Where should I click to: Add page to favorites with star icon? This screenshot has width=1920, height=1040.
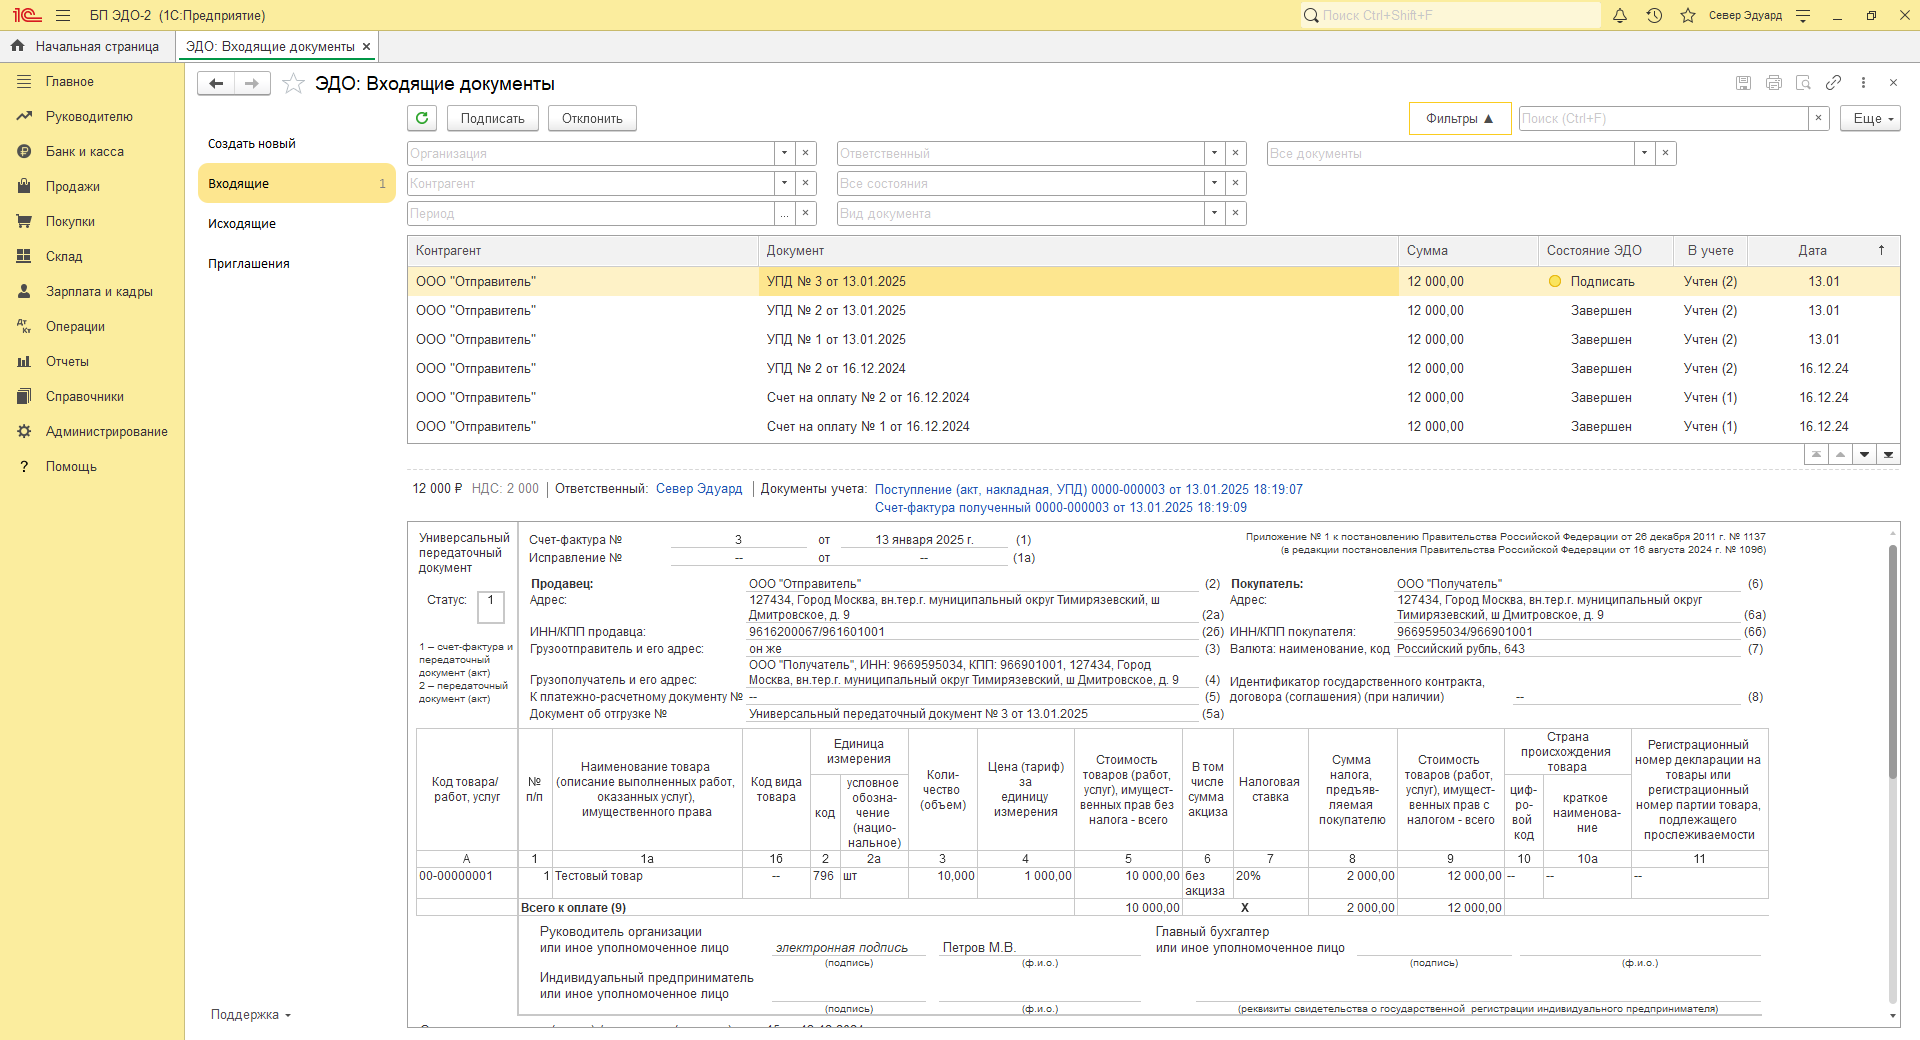pyautogui.click(x=293, y=84)
